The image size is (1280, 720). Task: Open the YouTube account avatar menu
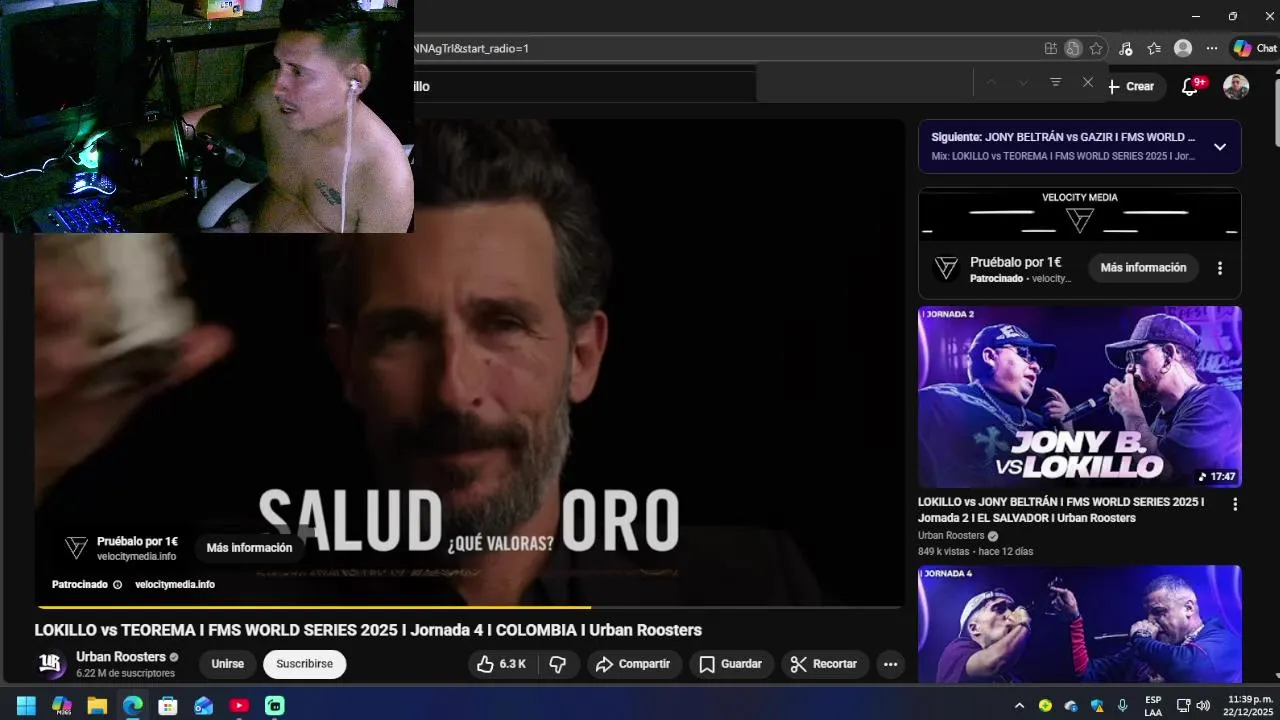[1236, 86]
